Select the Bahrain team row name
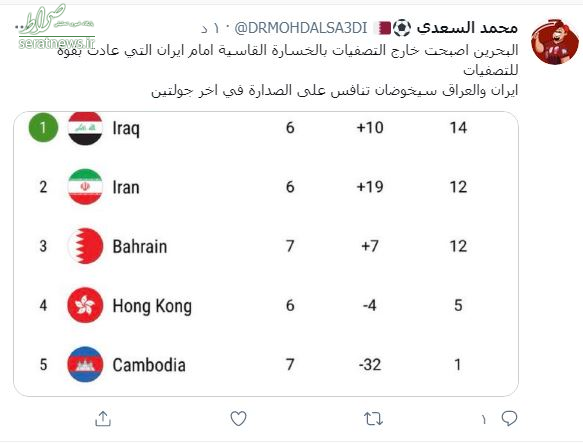583x443 pixels. pyautogui.click(x=140, y=247)
